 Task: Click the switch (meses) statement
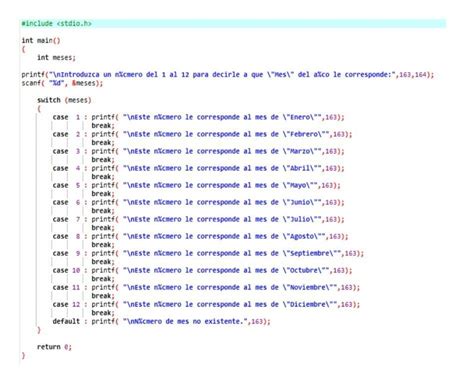click(64, 100)
